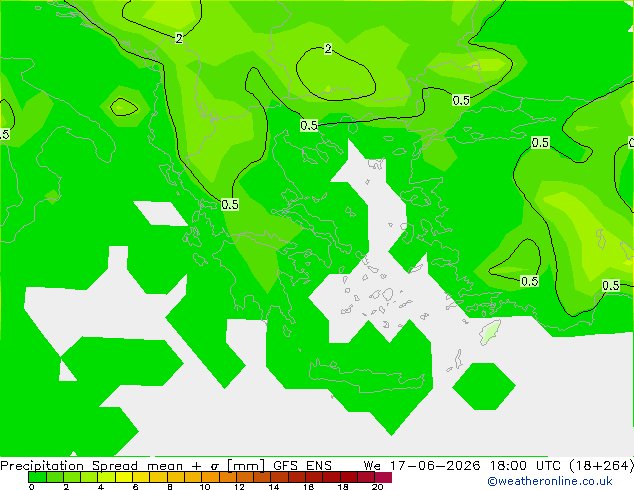Click the legend scale label '4'
The image size is (634, 490).
point(101,487)
